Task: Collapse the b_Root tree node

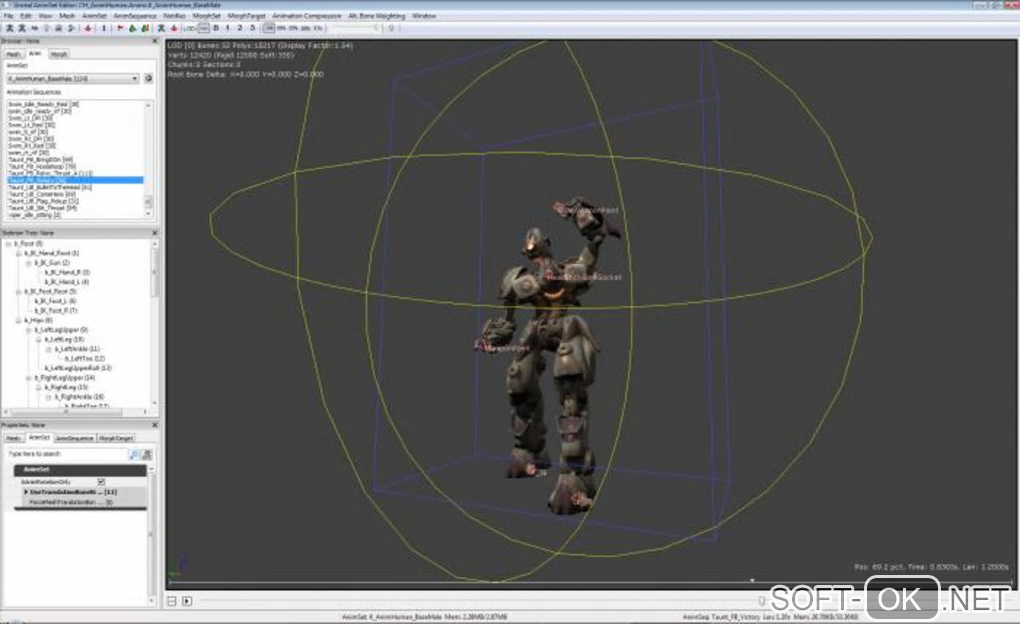Action: coord(8,243)
